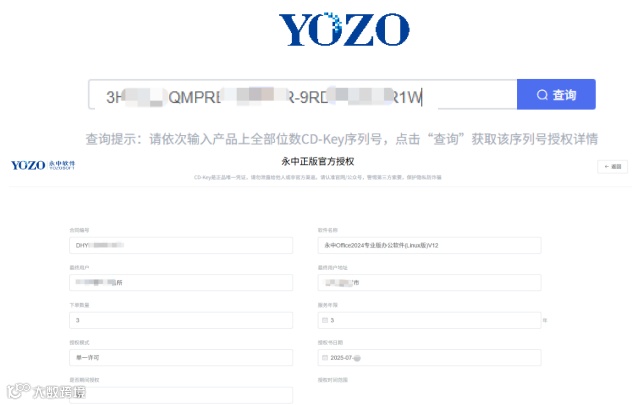Viewport: 643px width, 405px height.
Task: Click the 永中正版官方授权 page title
Action: [x=318, y=162]
